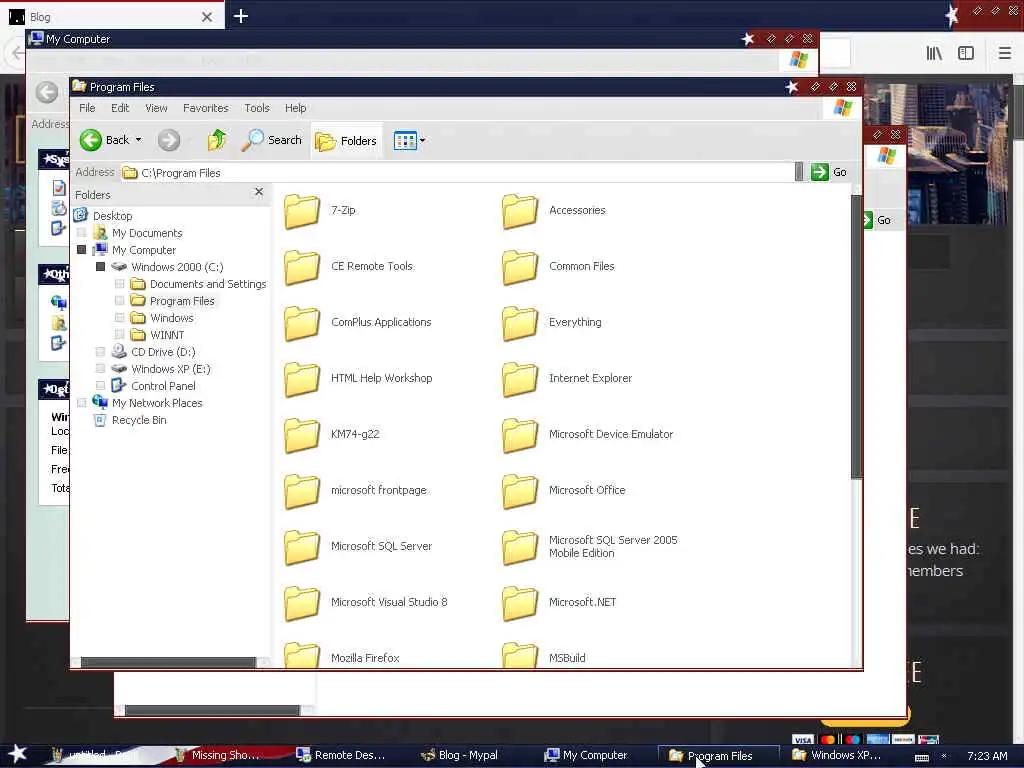
Task: Select the Microsoft Device Emulator folder icon
Action: click(x=520, y=435)
